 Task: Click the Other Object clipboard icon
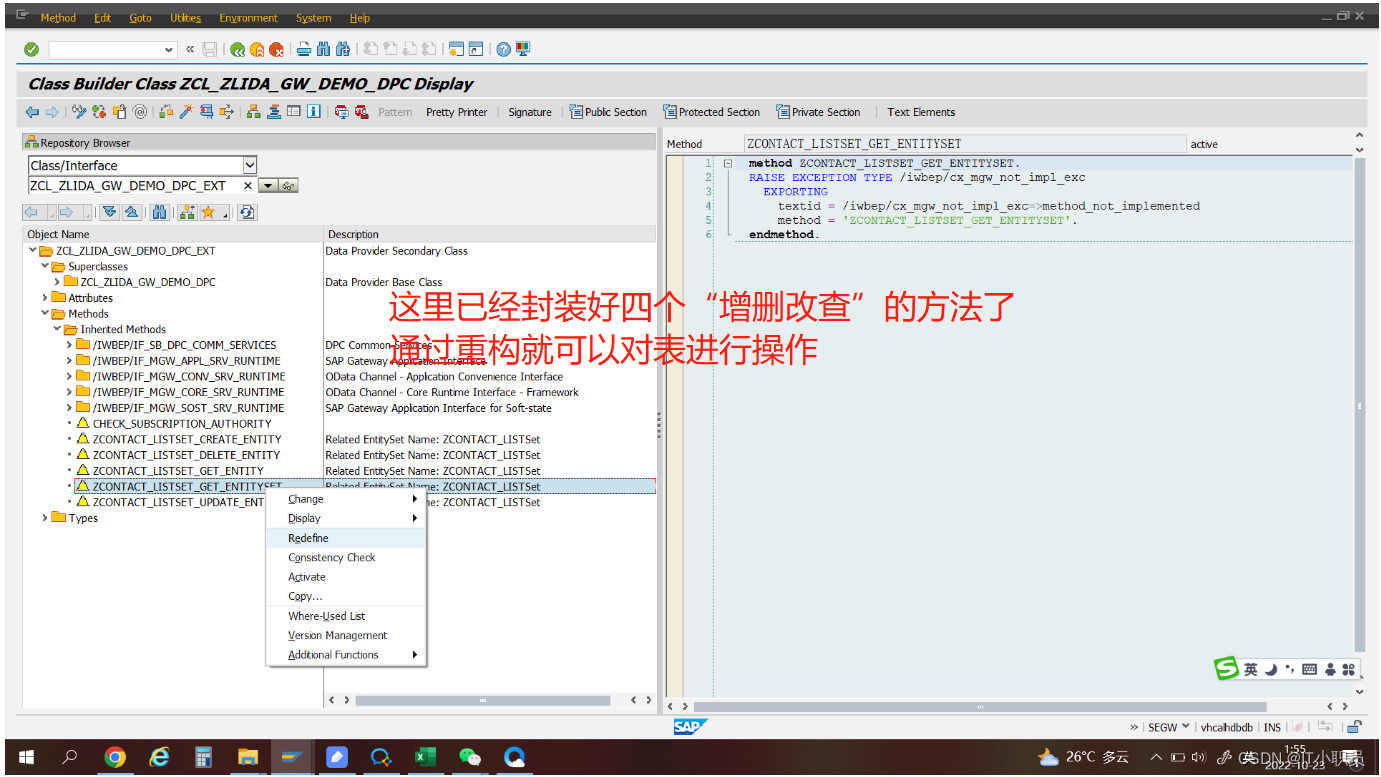119,112
